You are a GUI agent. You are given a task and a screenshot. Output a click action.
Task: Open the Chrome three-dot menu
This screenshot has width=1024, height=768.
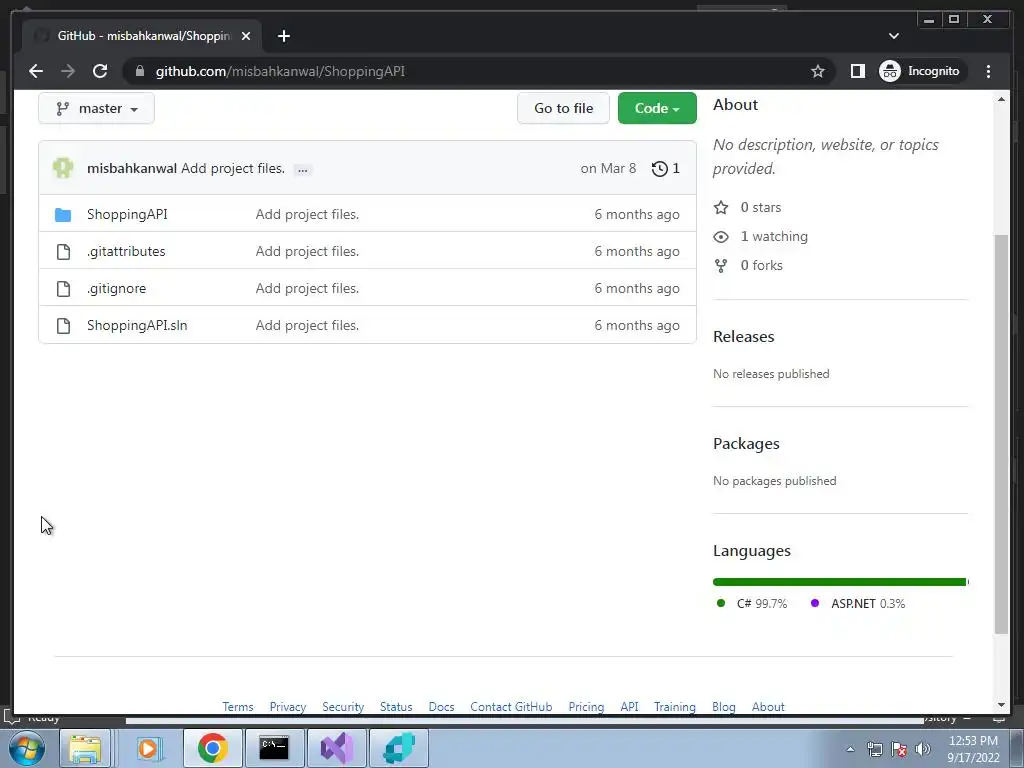tap(988, 71)
